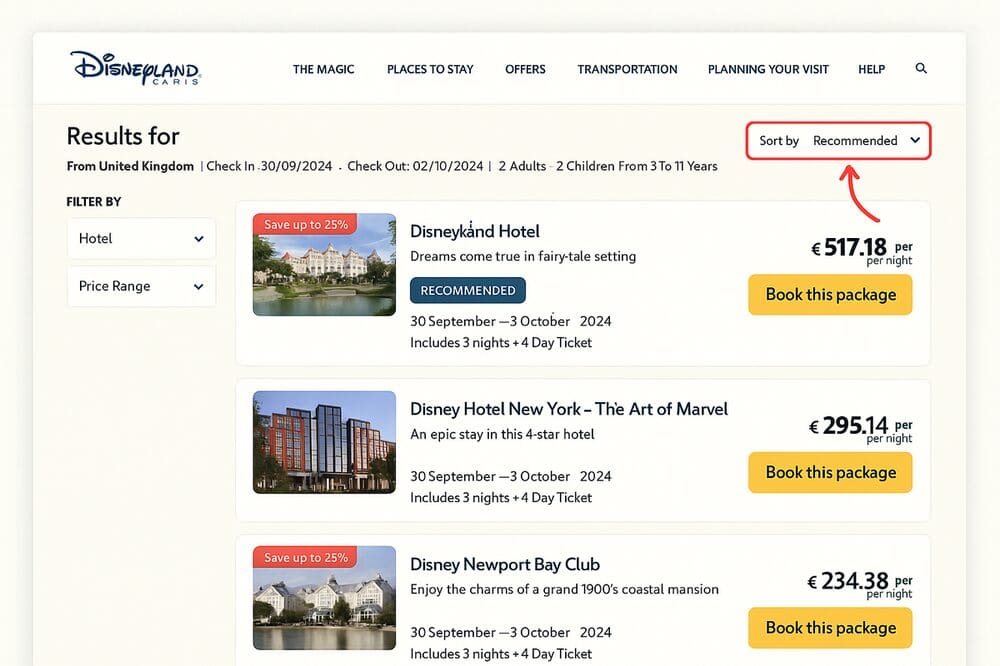
Task: Click the Help menu item
Action: [x=871, y=70]
